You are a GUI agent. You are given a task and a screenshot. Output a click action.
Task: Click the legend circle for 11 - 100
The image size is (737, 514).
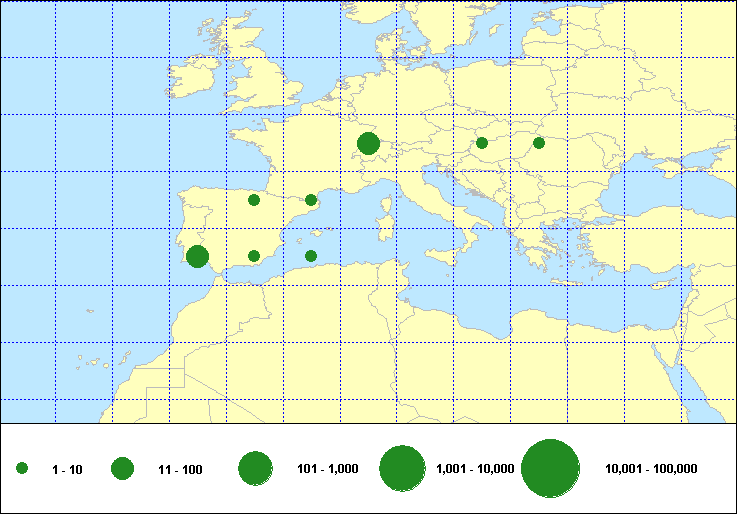(x=123, y=468)
